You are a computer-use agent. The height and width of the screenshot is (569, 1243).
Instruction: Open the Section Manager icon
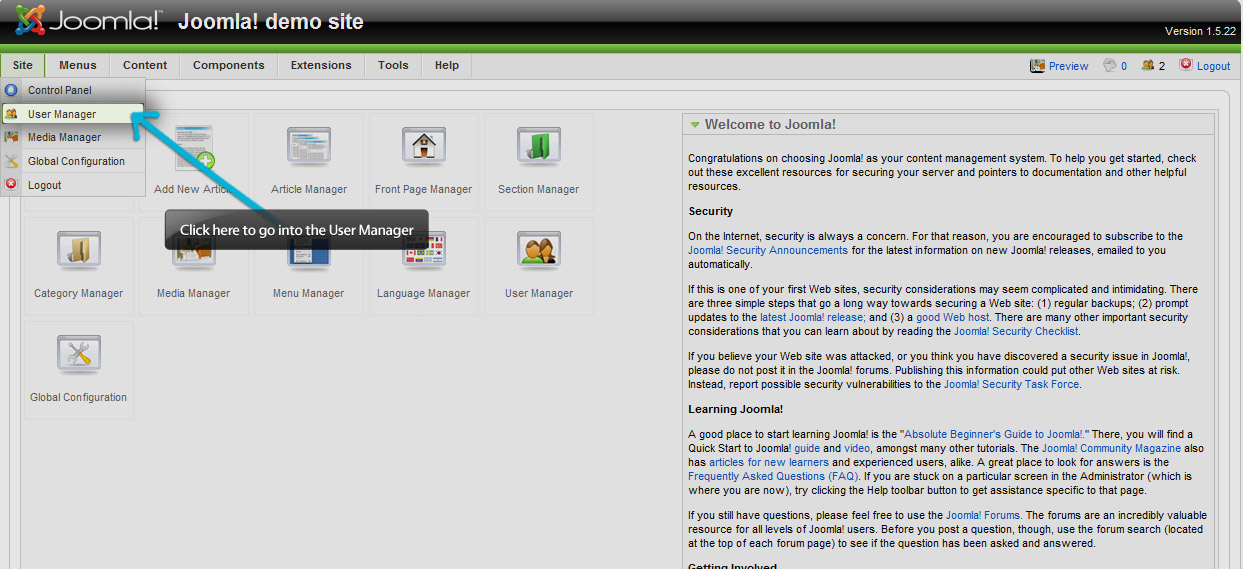point(538,147)
